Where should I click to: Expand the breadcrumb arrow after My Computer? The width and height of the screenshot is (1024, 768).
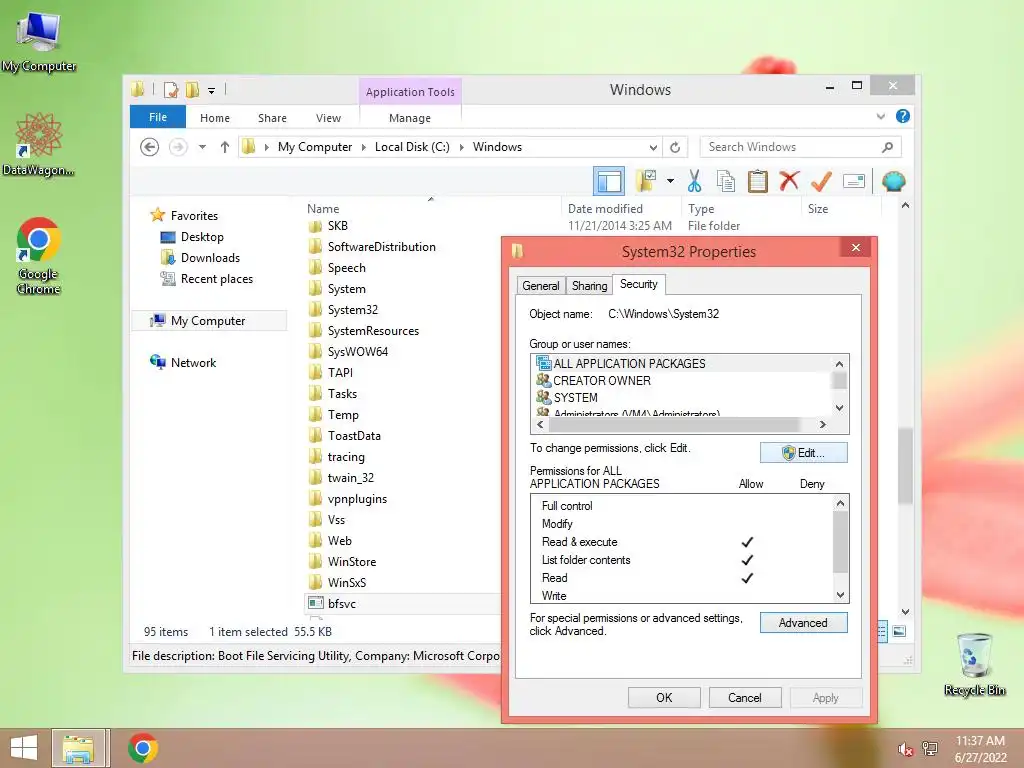pos(364,147)
